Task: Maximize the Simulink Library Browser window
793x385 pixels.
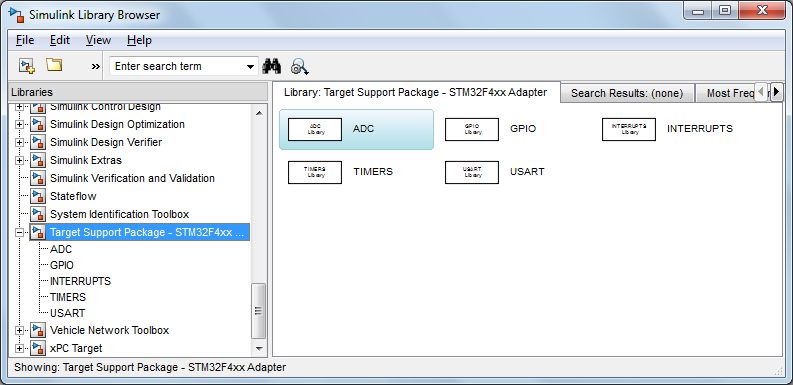Action: pyautogui.click(x=725, y=11)
